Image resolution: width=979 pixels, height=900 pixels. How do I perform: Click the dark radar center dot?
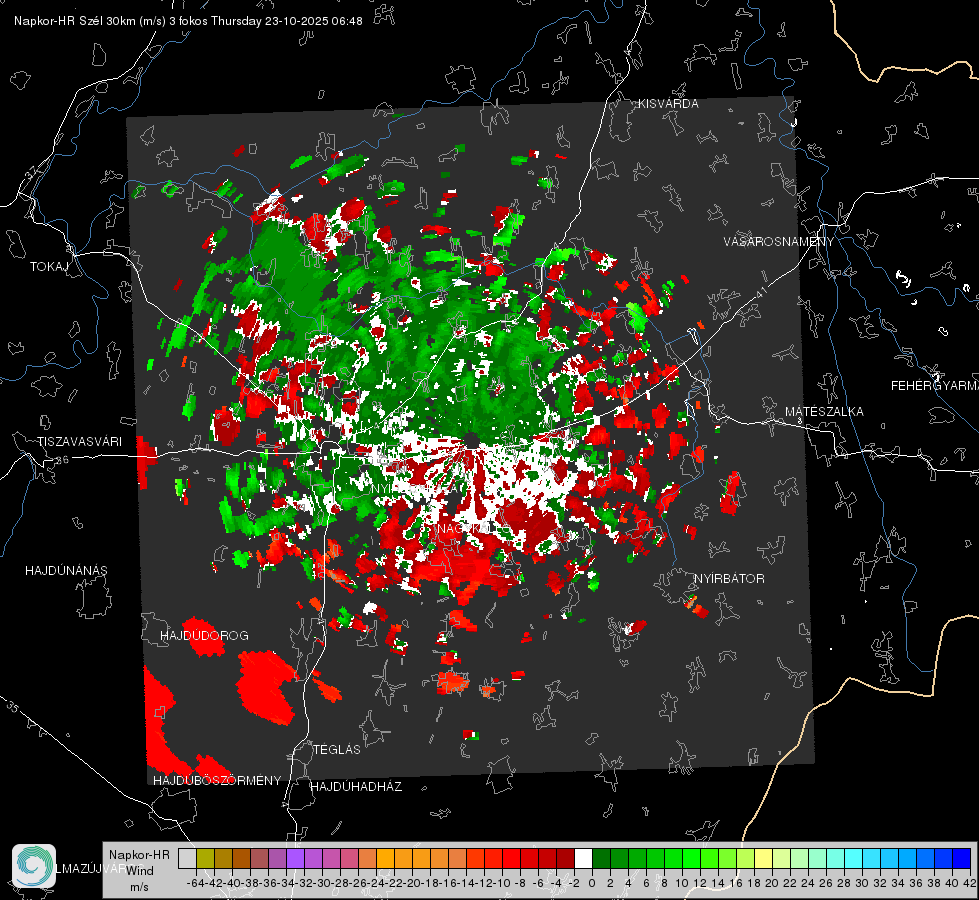click(471, 441)
